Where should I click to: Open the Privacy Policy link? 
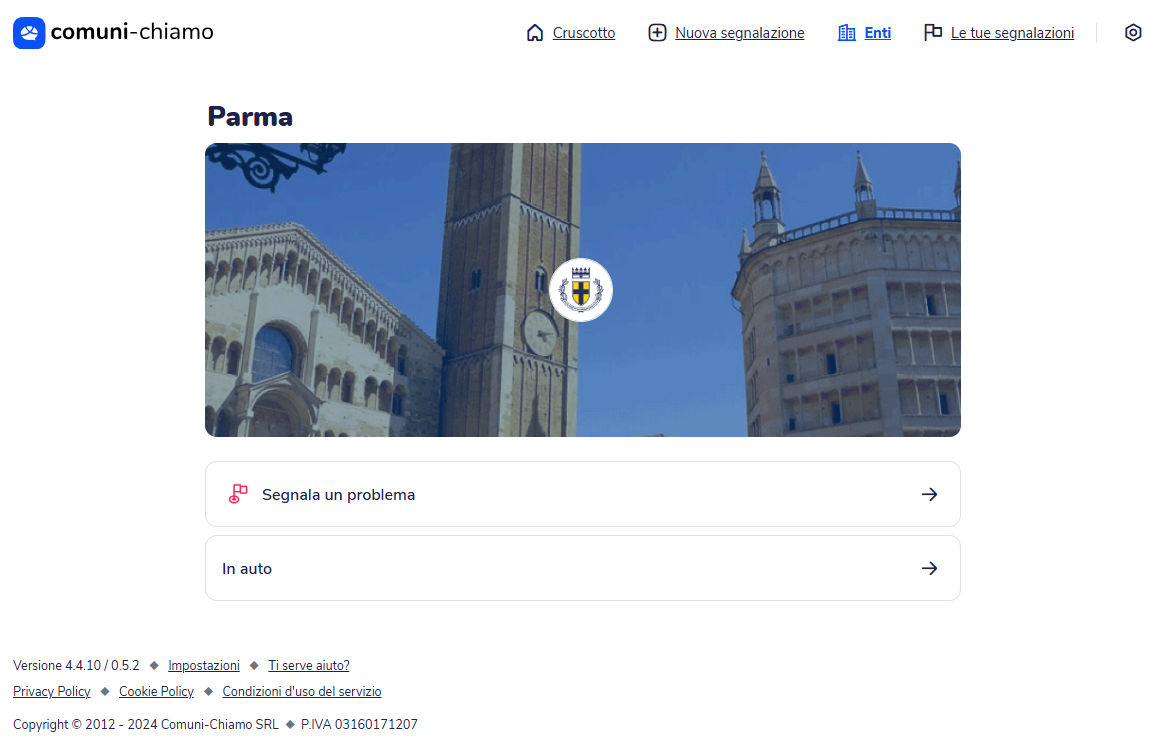[x=52, y=691]
